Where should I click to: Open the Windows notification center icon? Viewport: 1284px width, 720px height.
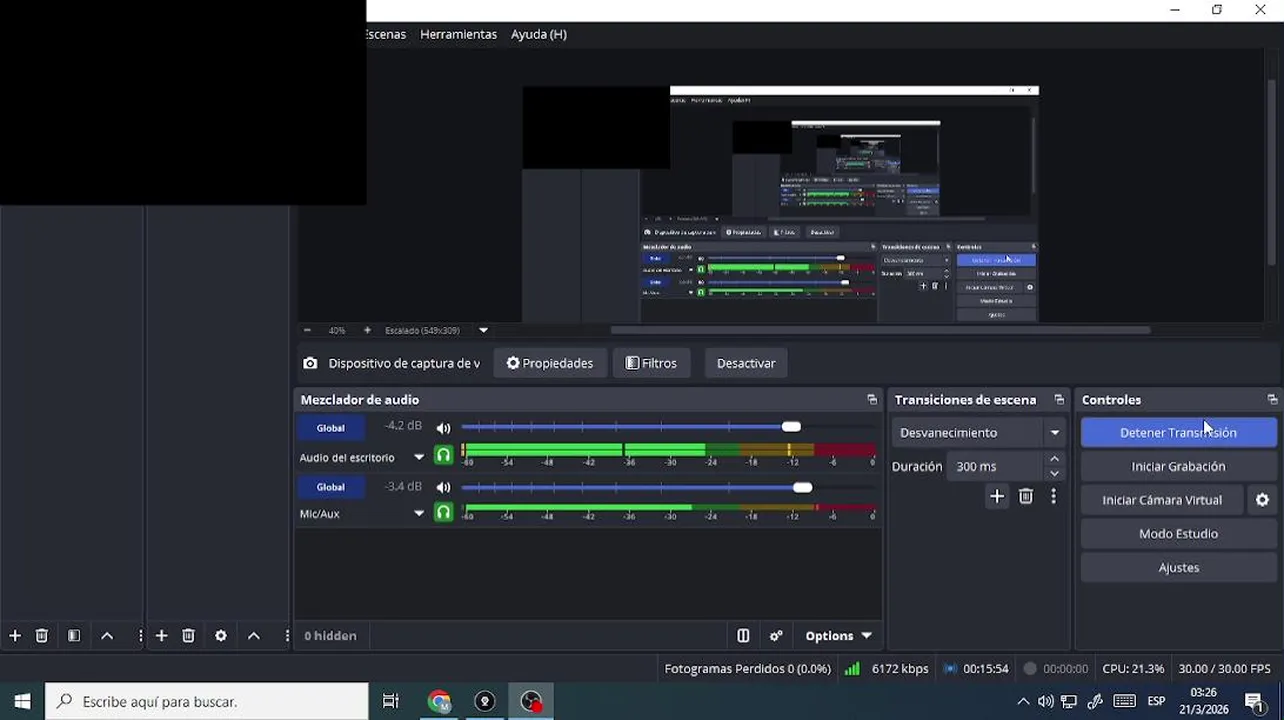pyautogui.click(x=1254, y=702)
